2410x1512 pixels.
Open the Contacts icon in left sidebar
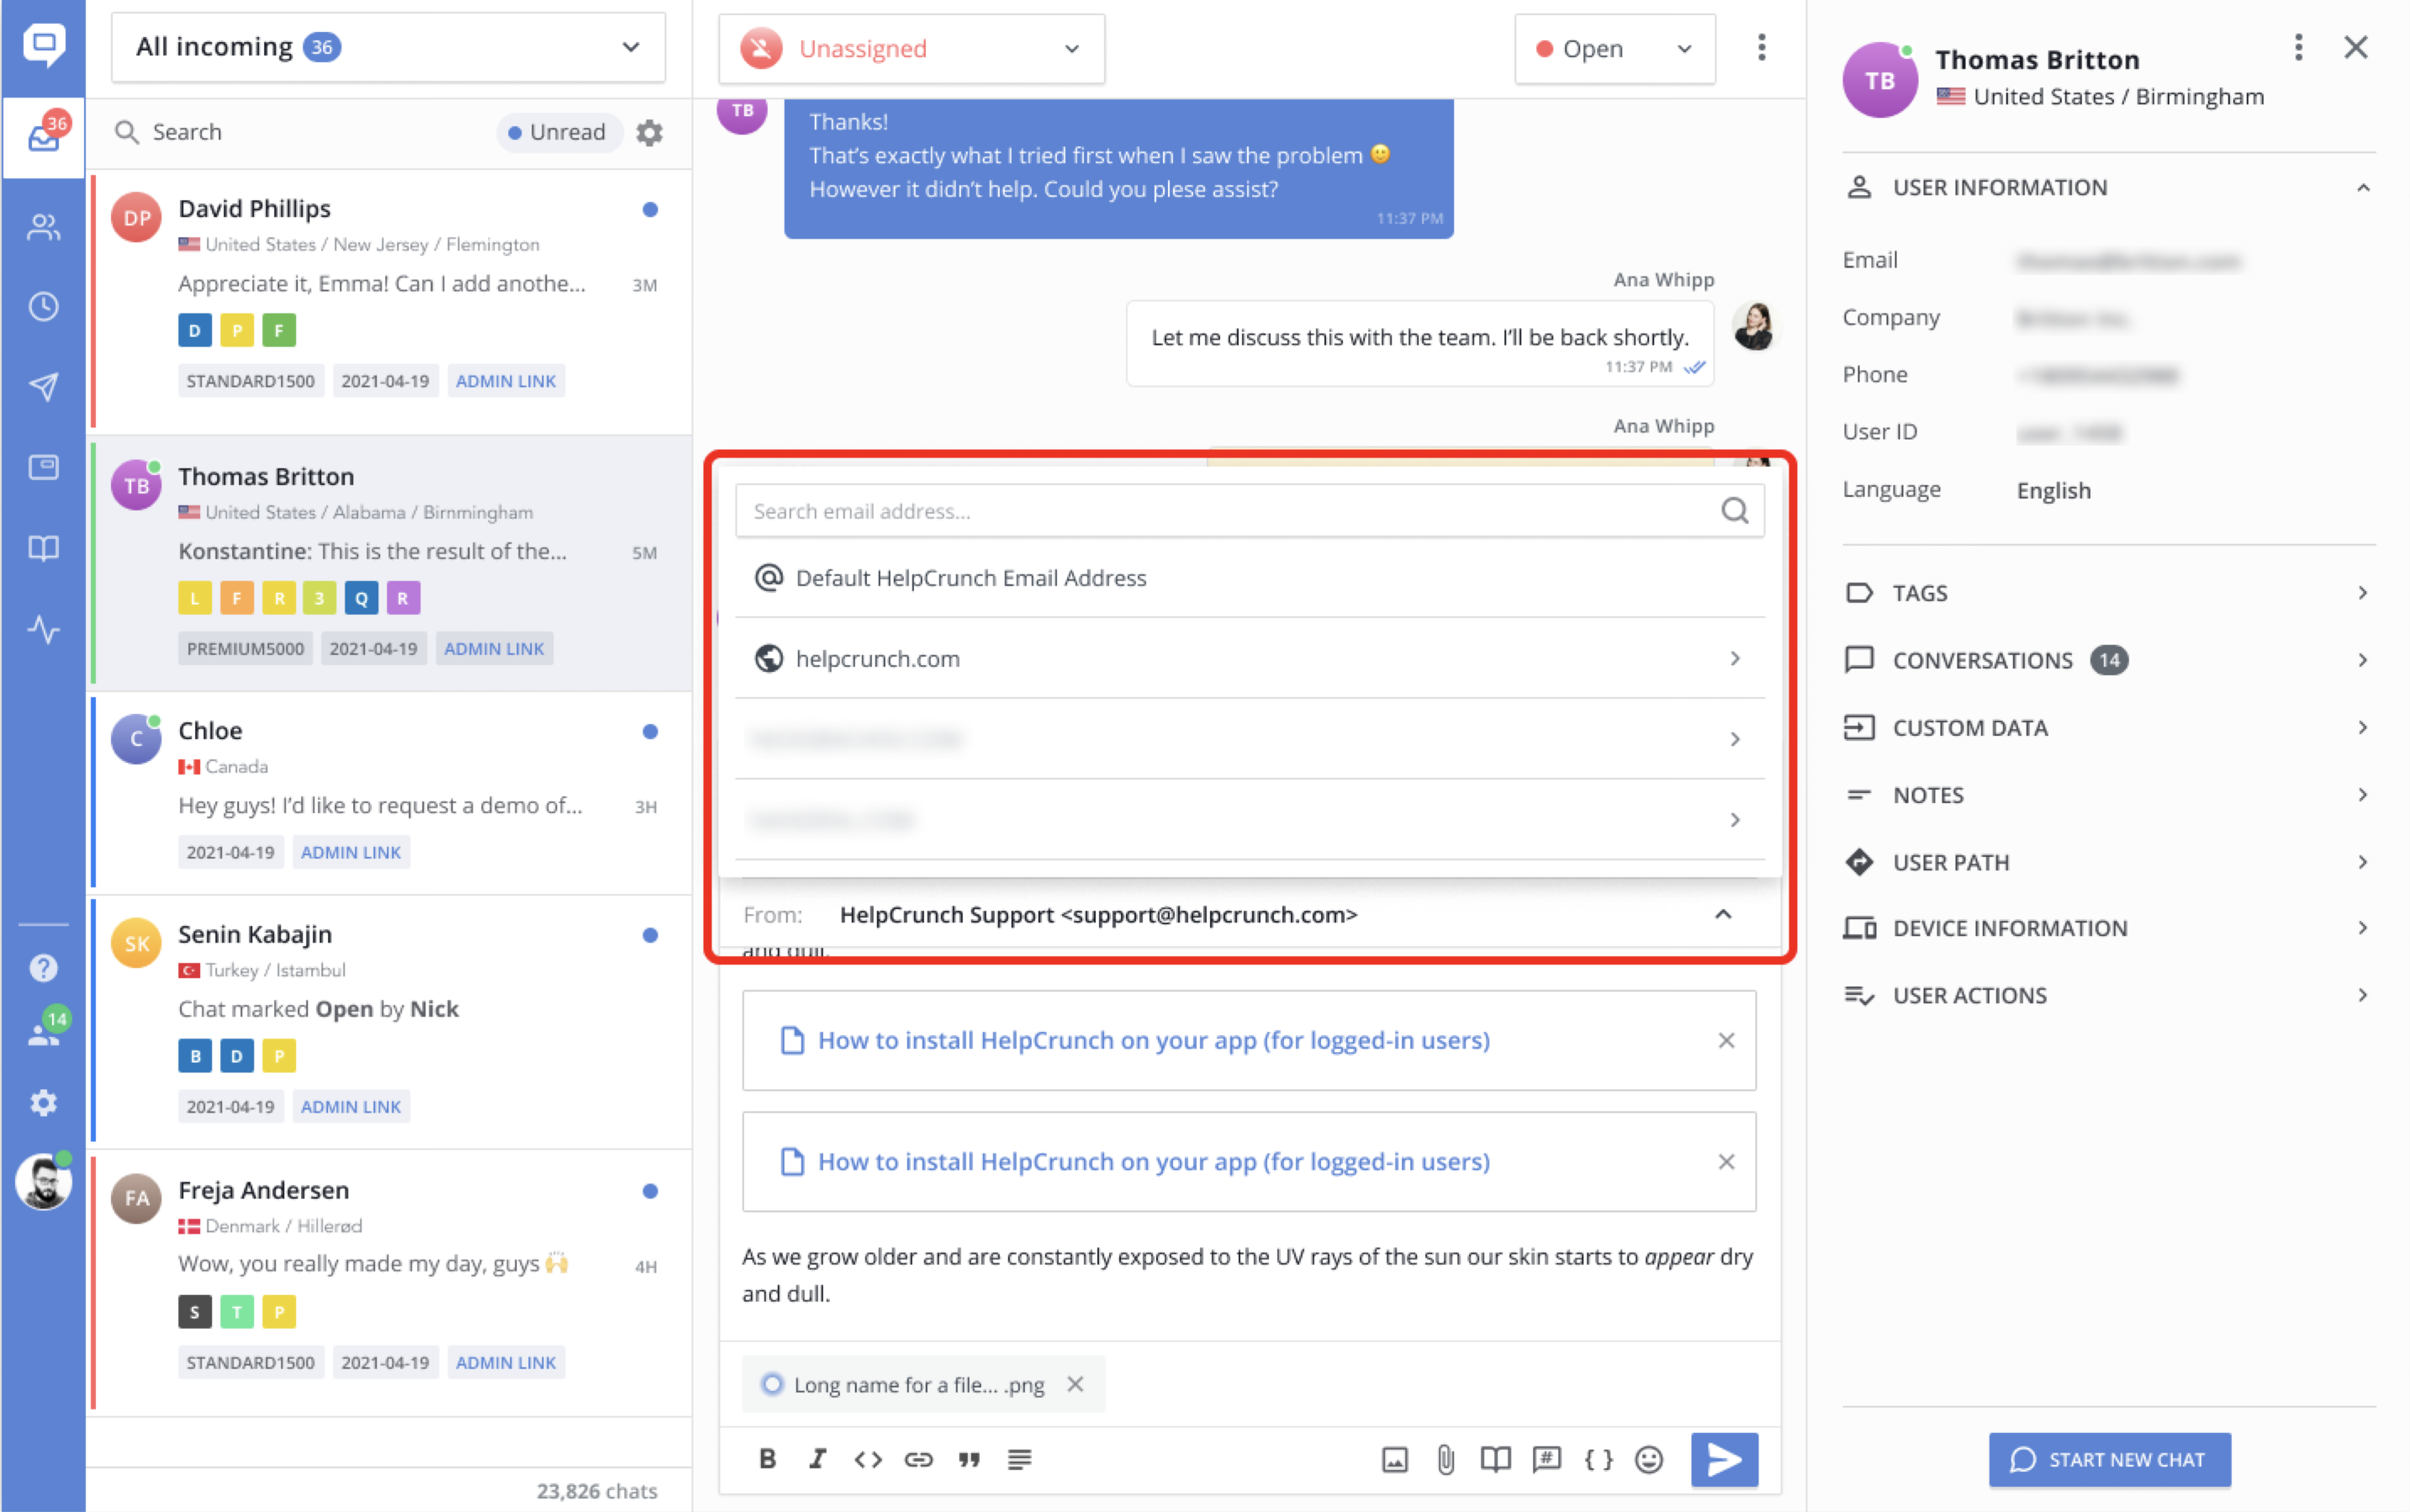click(x=44, y=227)
